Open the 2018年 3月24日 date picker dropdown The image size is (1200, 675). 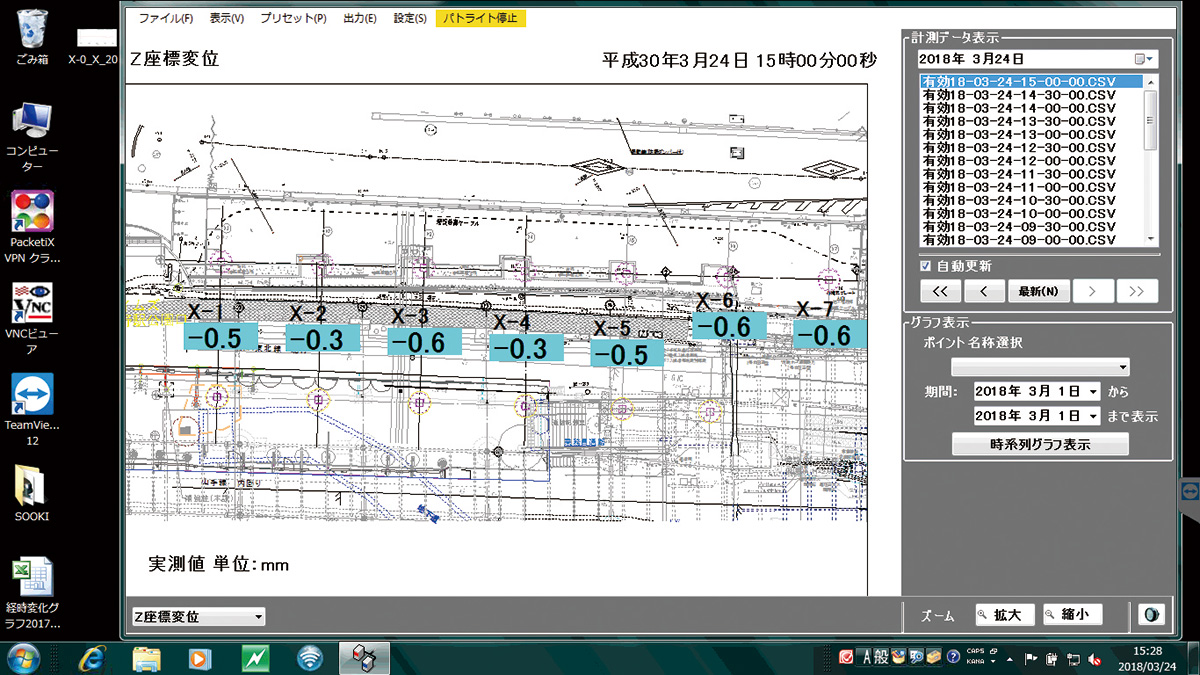1145,59
